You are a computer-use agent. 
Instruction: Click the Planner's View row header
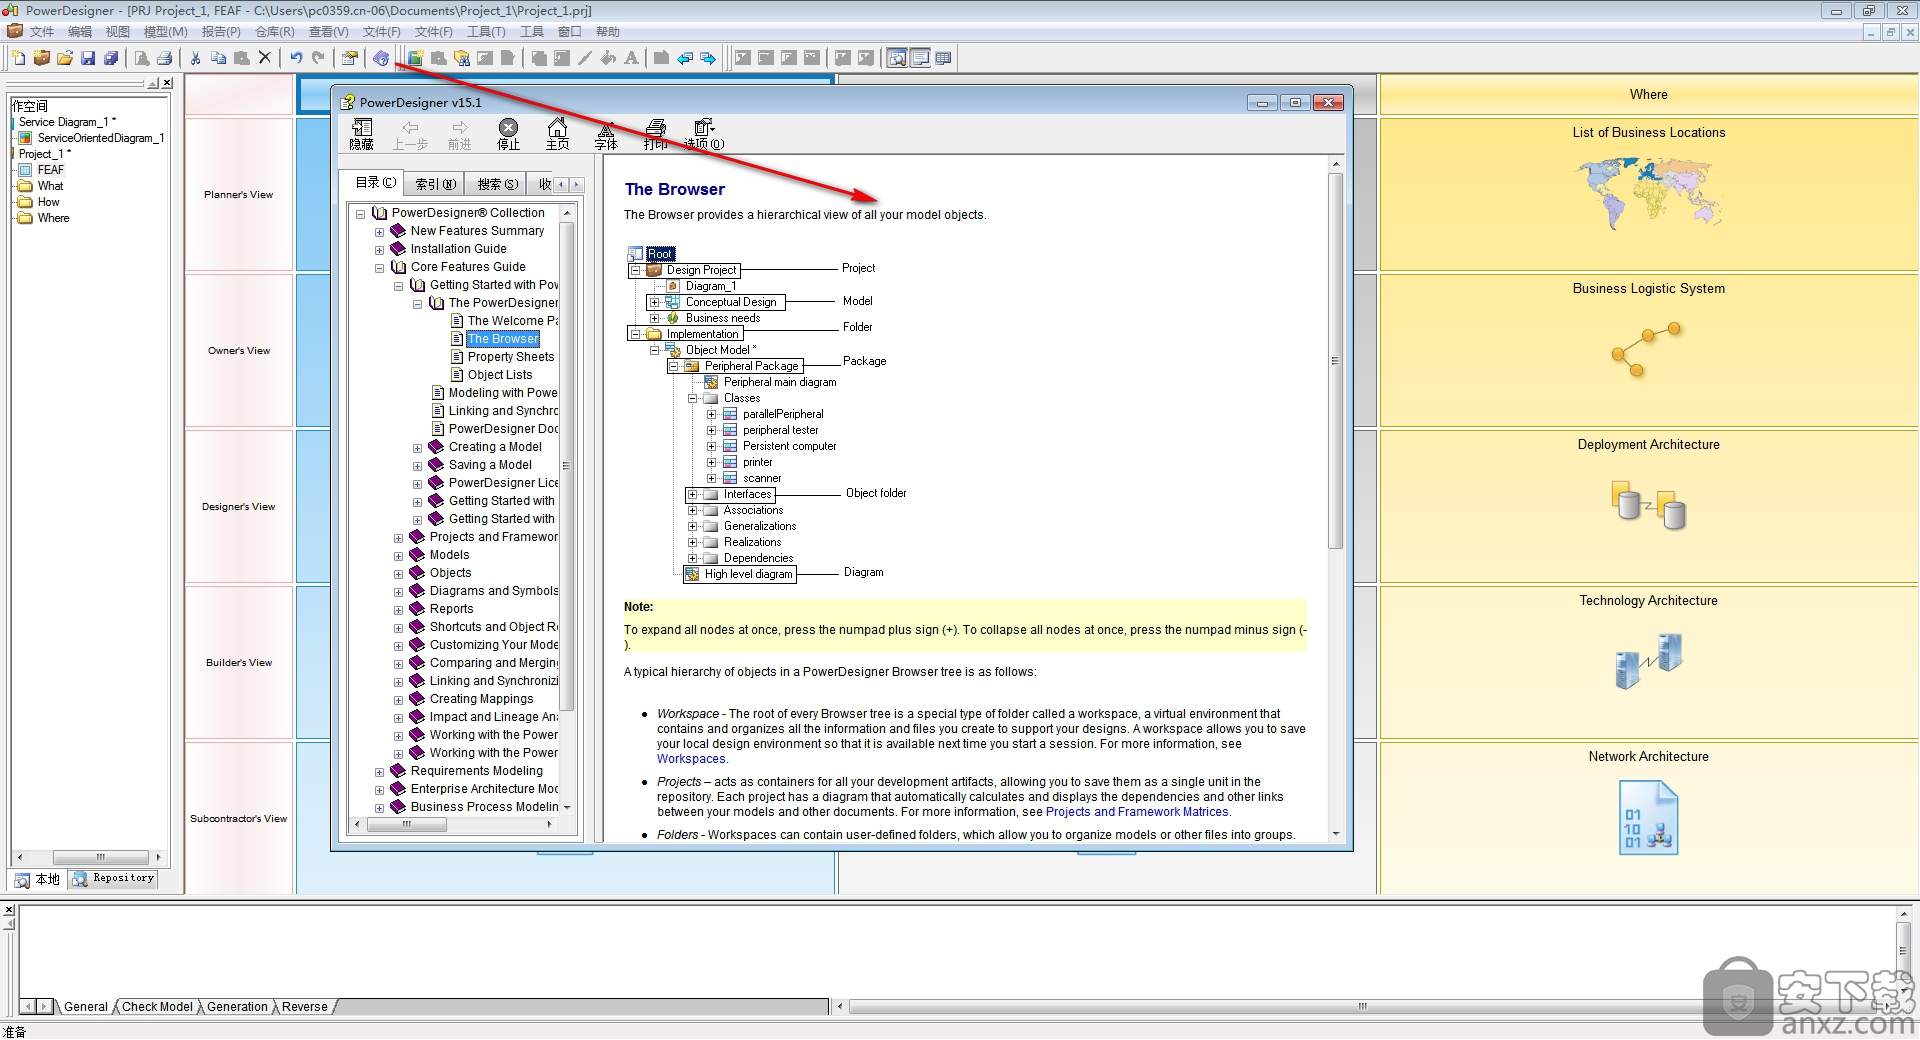[x=239, y=194]
